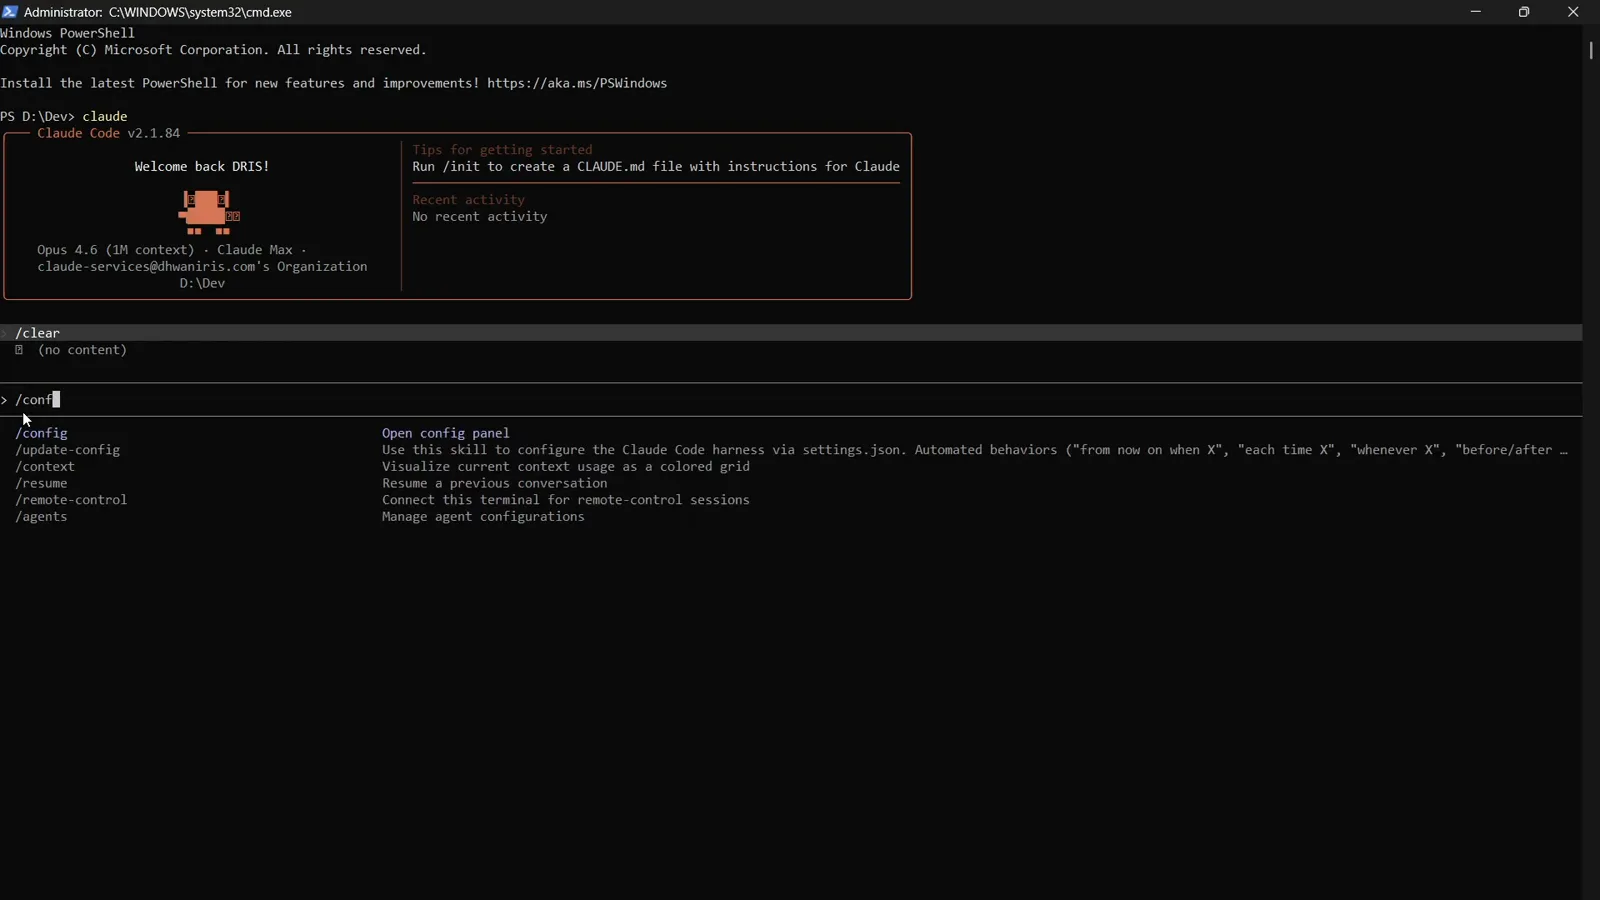Select the /remote-control command suggestion

coord(71,500)
